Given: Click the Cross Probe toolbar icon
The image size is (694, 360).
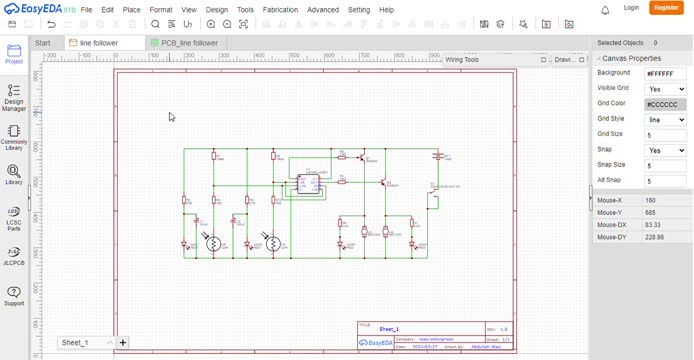Looking at the screenshot, I should [x=523, y=24].
